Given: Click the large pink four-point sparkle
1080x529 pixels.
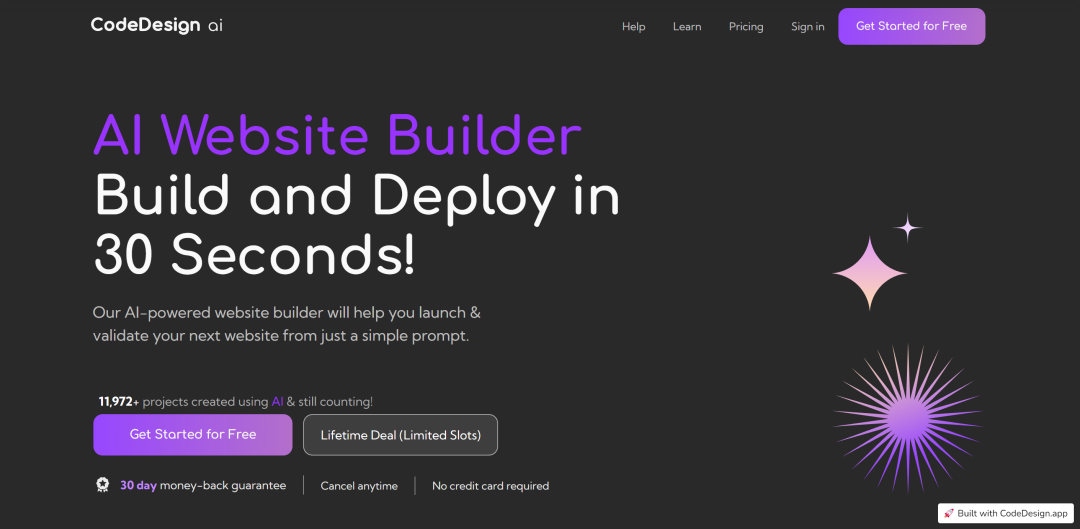Looking at the screenshot, I should (870, 273).
